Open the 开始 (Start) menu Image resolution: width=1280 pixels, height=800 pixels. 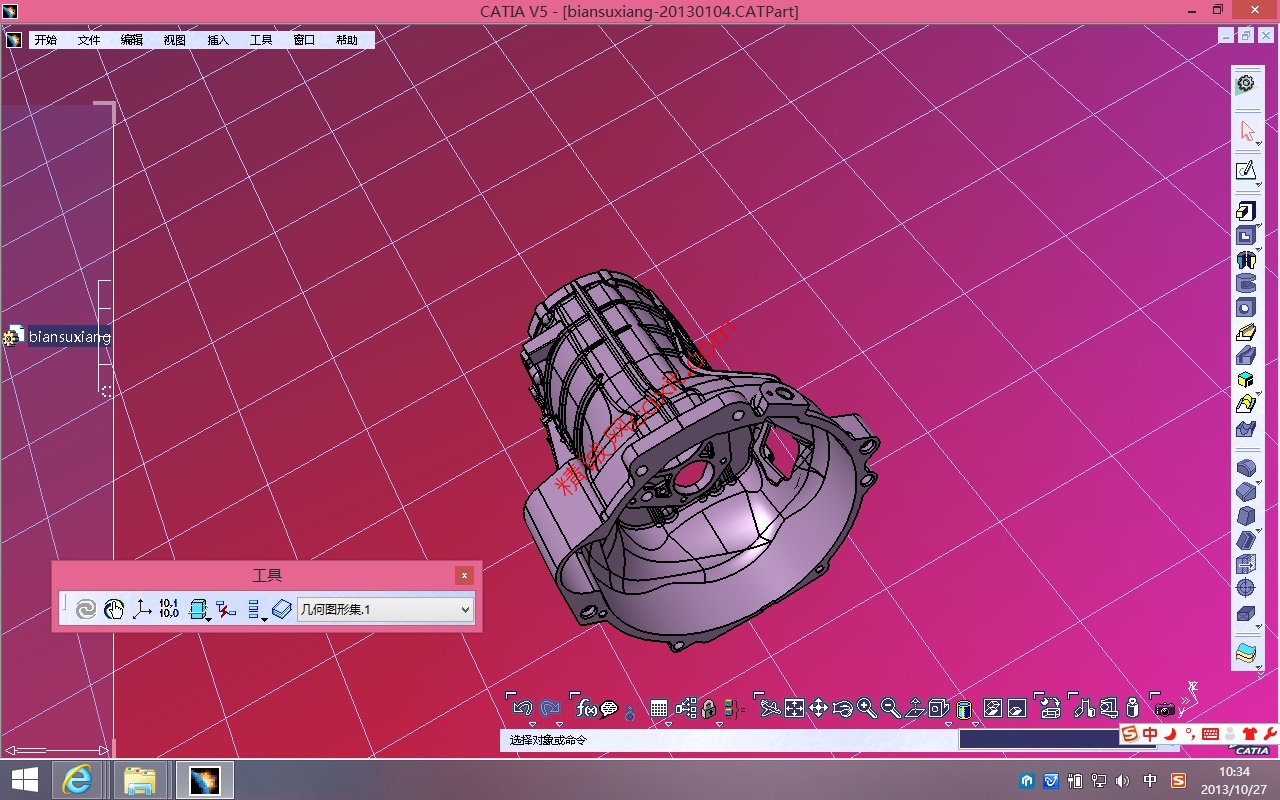coord(45,40)
